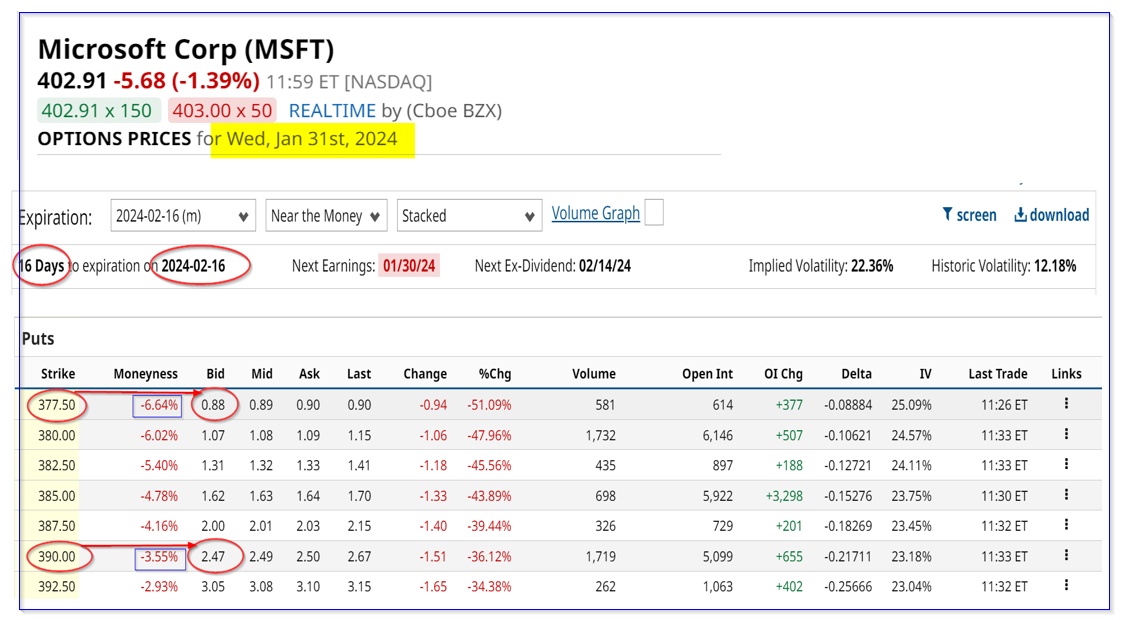This screenshot has height=620, width=1122.
Task: Click the 1,732 volume value
Action: (x=600, y=435)
